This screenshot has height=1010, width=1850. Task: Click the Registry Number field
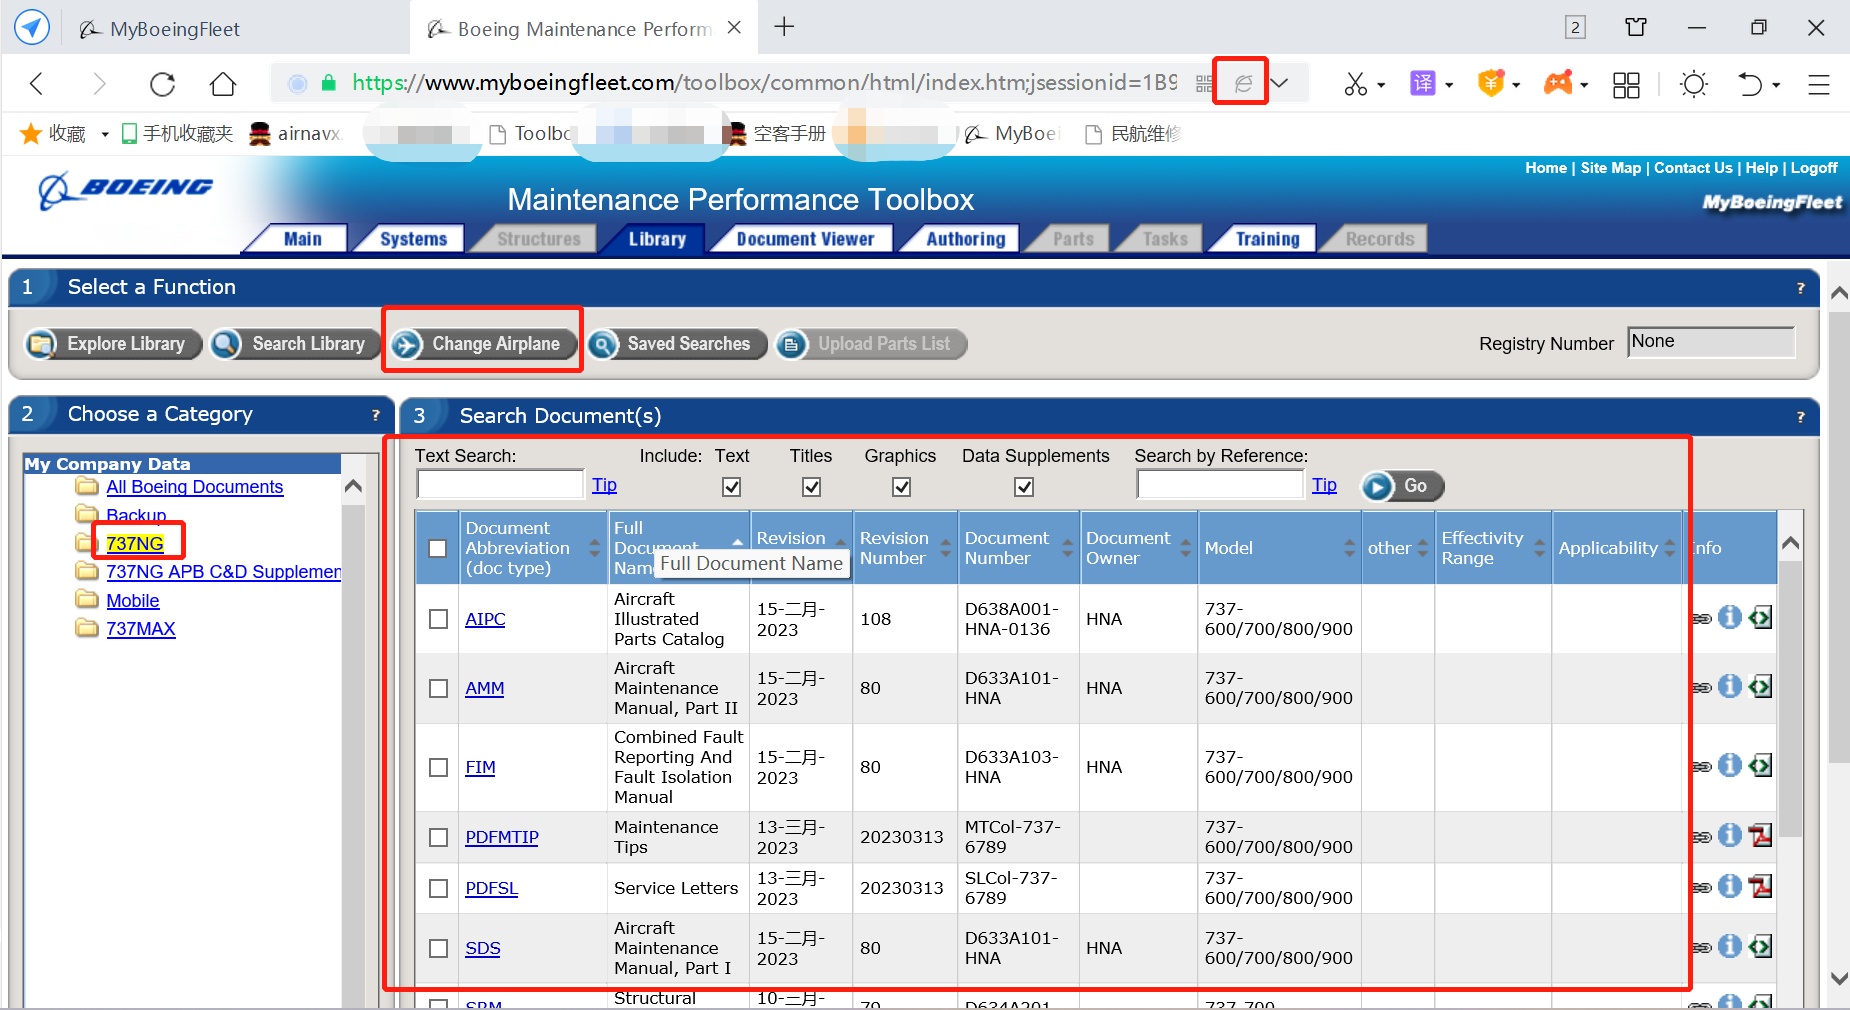1711,342
